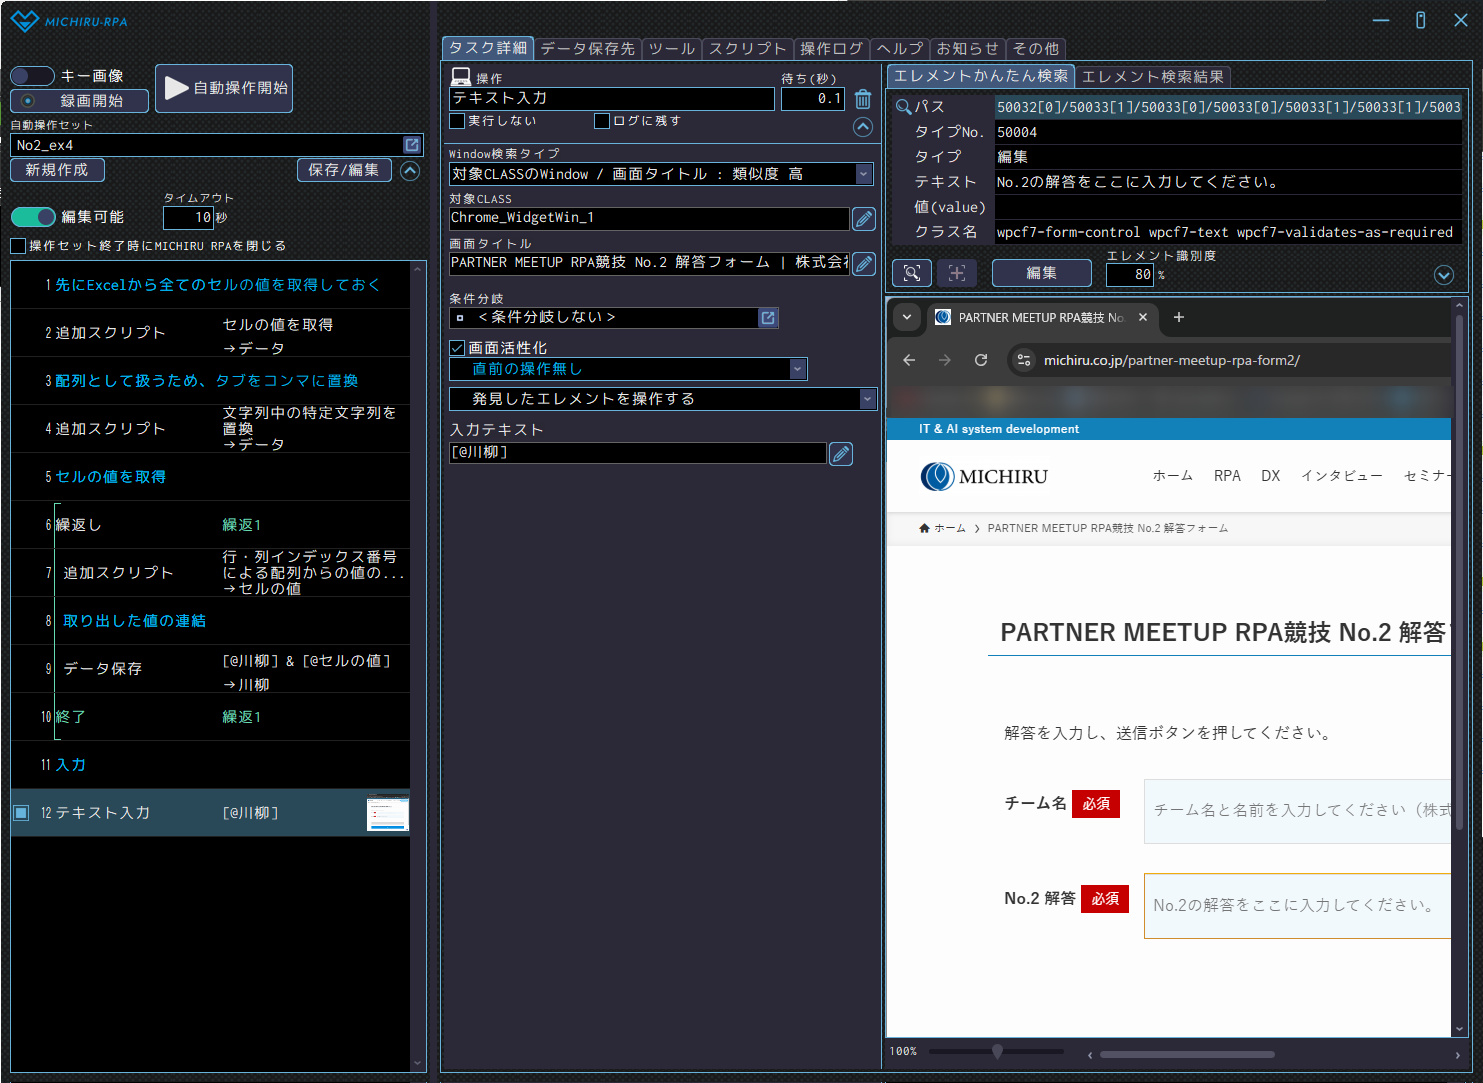
Task: Click the trash icon to delete the task
Action: click(x=863, y=99)
